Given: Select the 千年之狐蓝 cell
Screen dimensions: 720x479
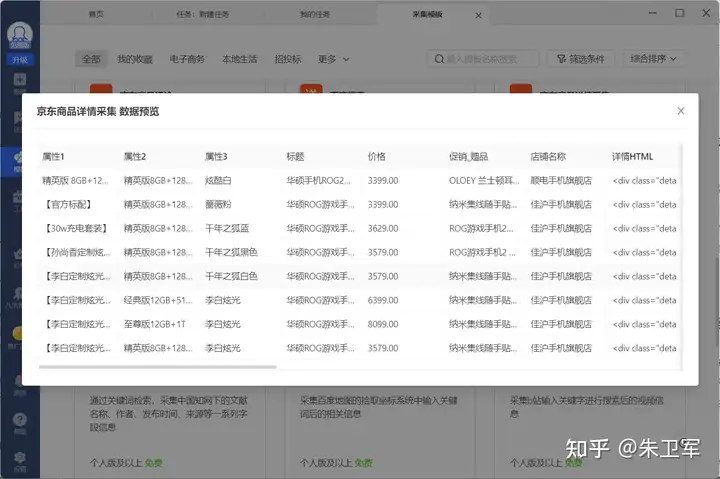Looking at the screenshot, I should (227, 228).
